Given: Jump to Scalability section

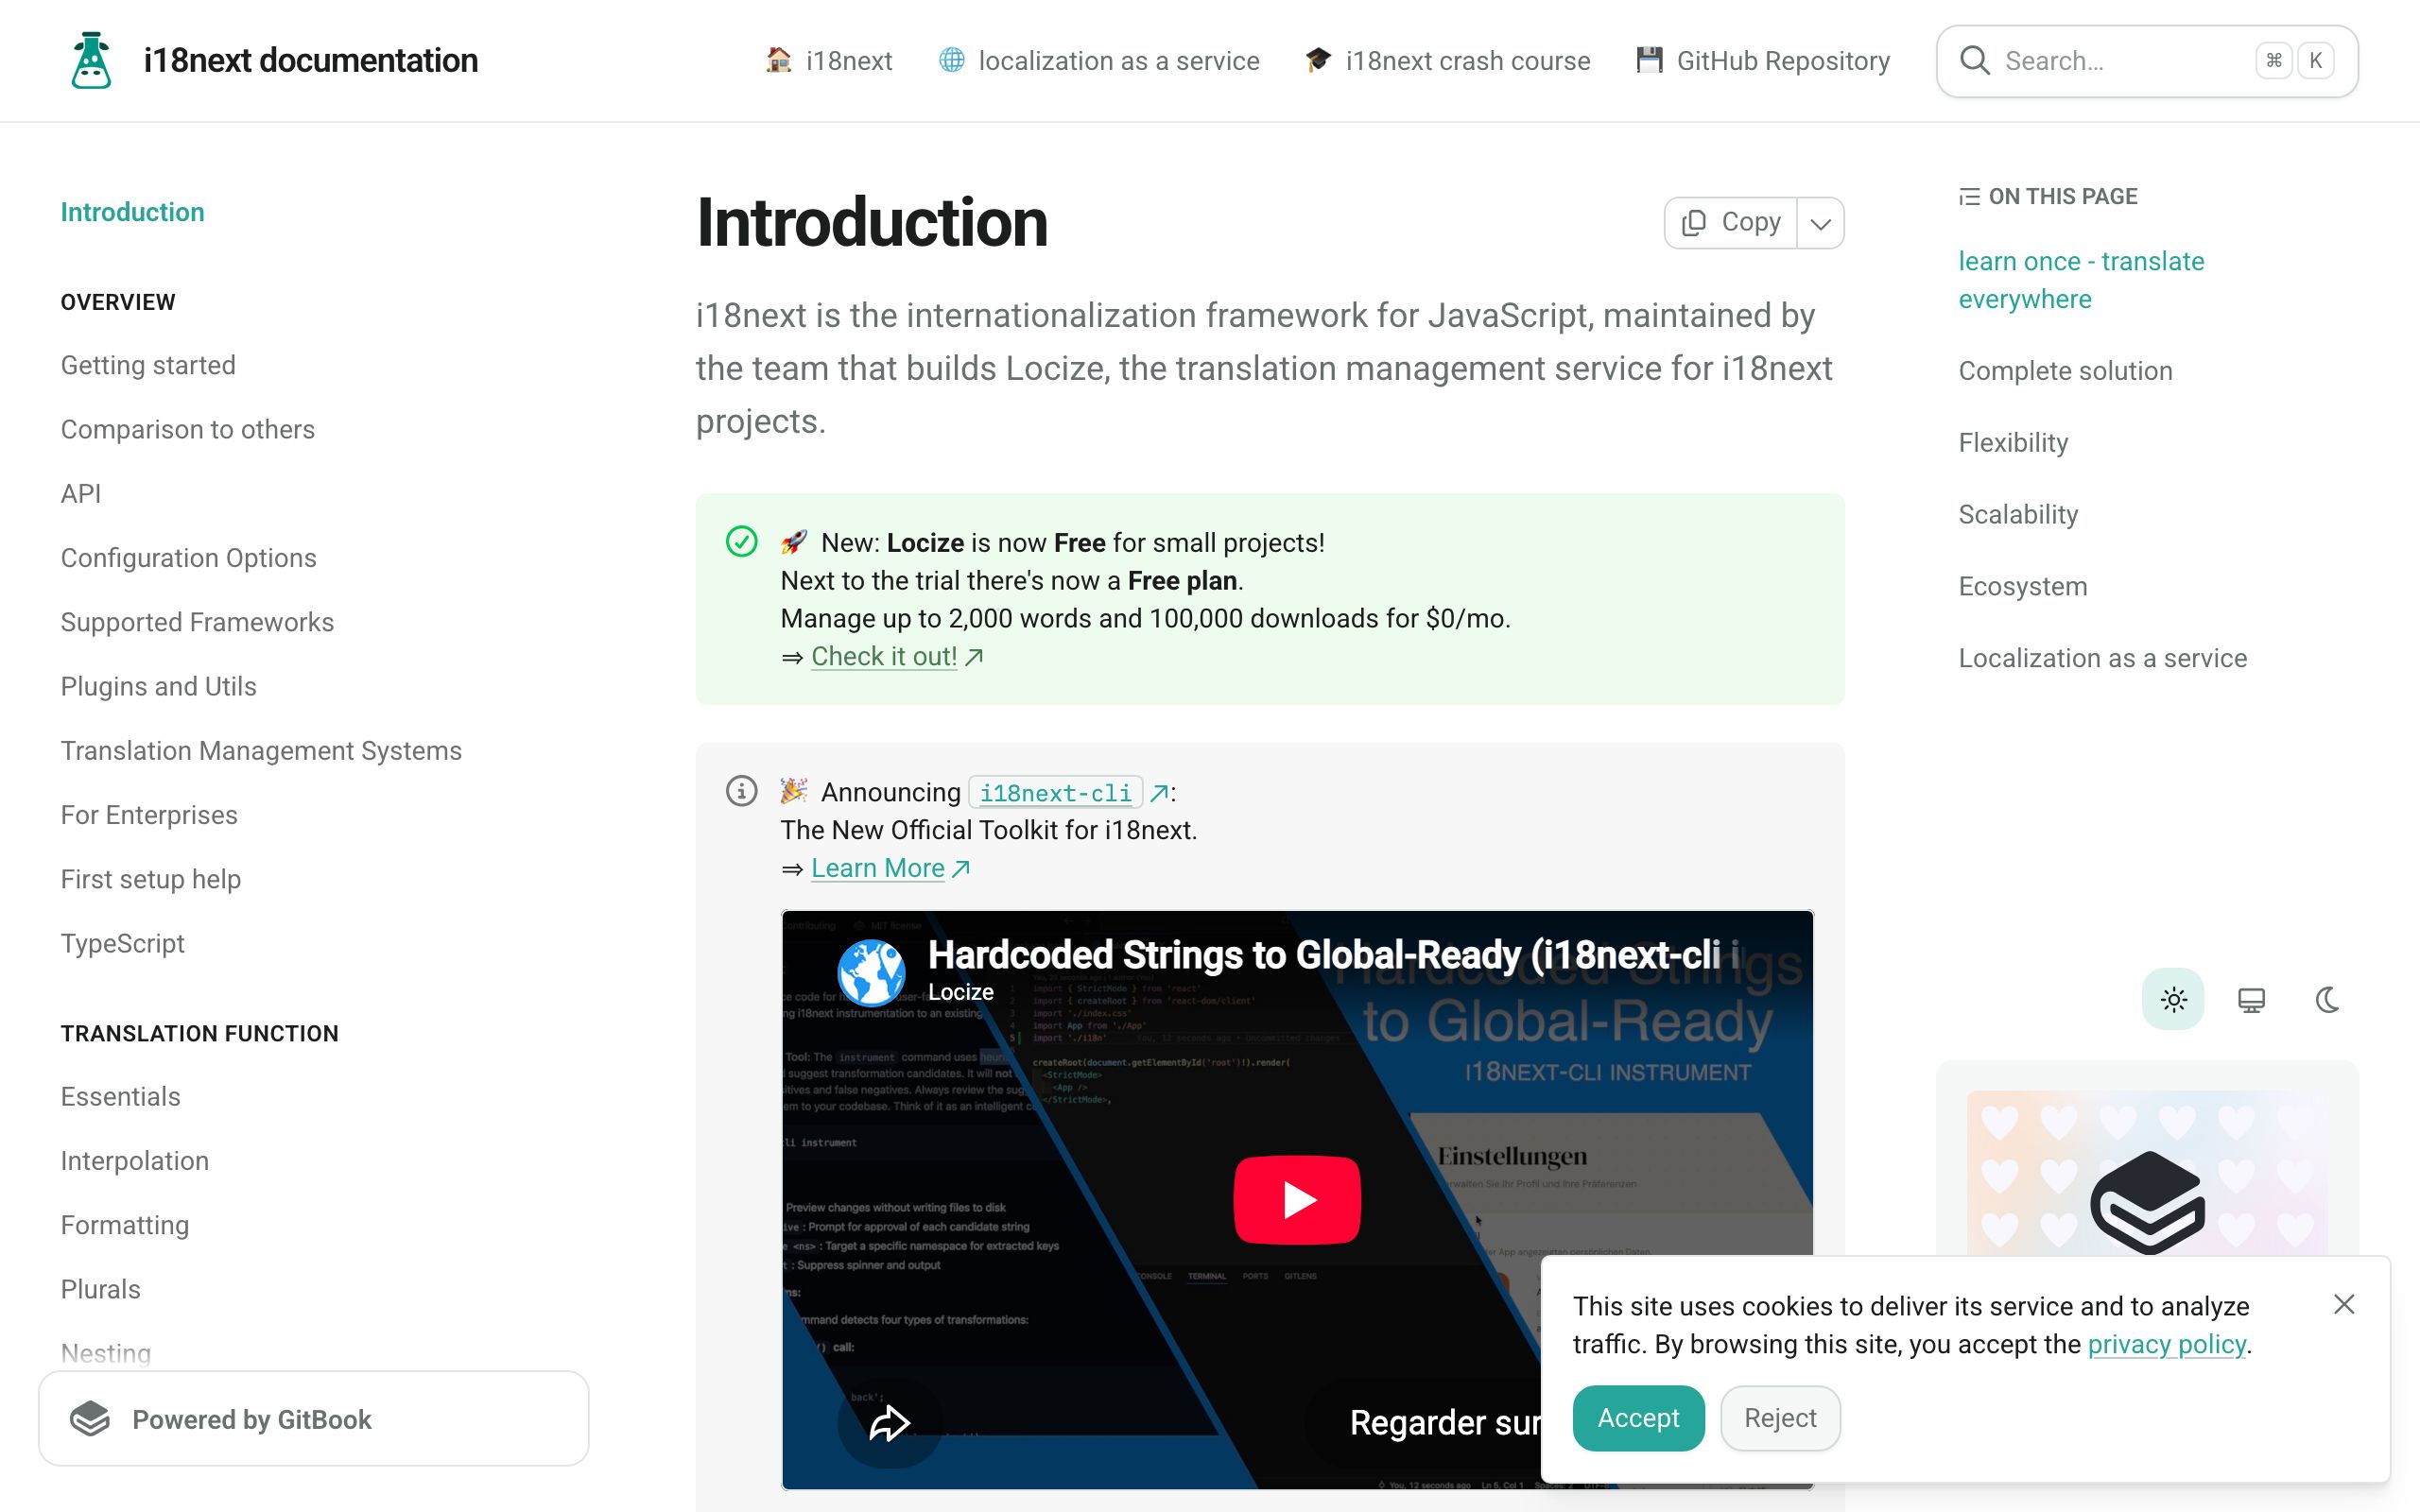Looking at the screenshot, I should tap(2018, 515).
